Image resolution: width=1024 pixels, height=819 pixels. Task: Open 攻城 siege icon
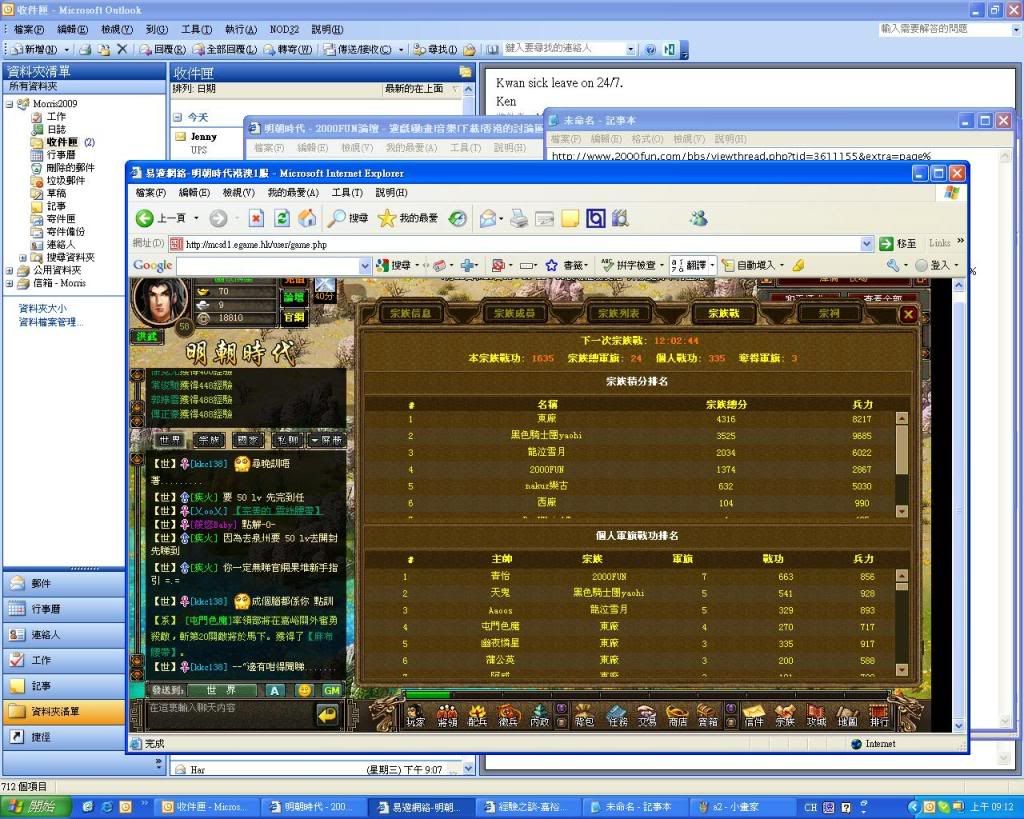coord(816,716)
